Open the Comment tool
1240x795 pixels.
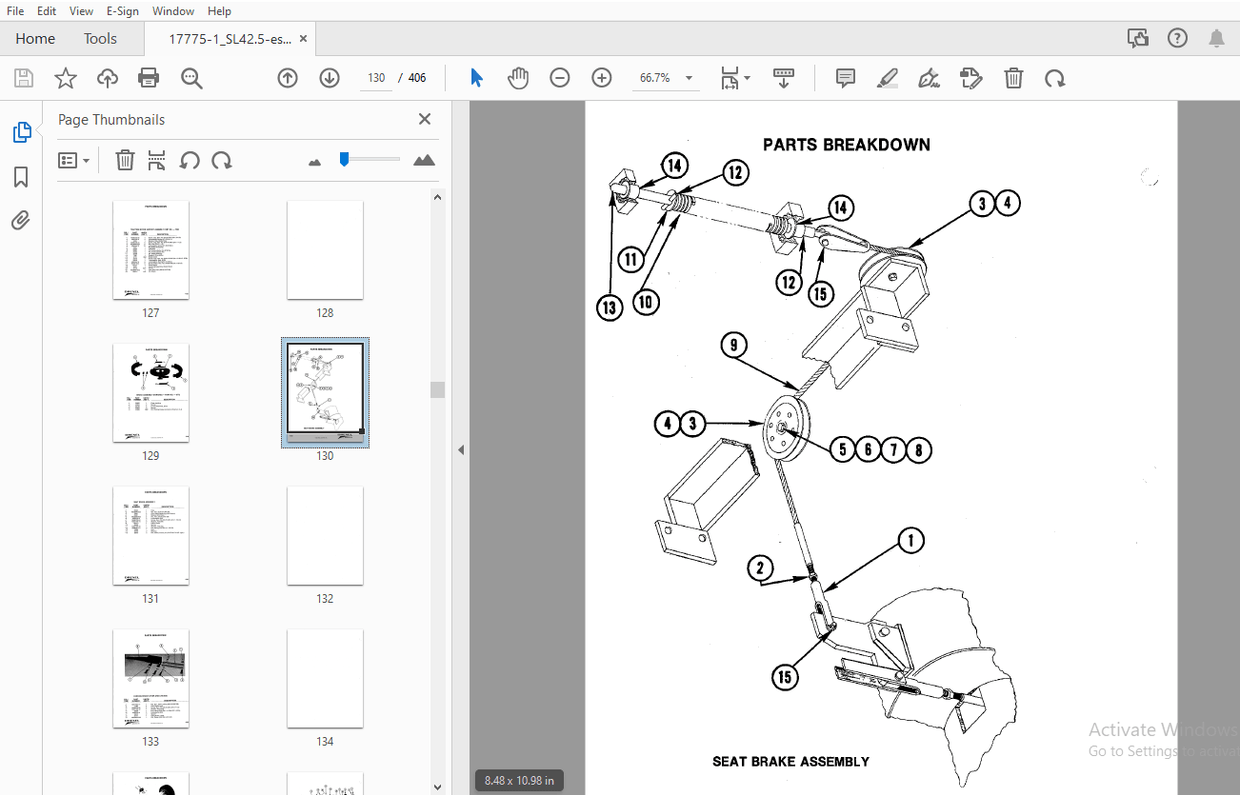[x=845, y=77]
